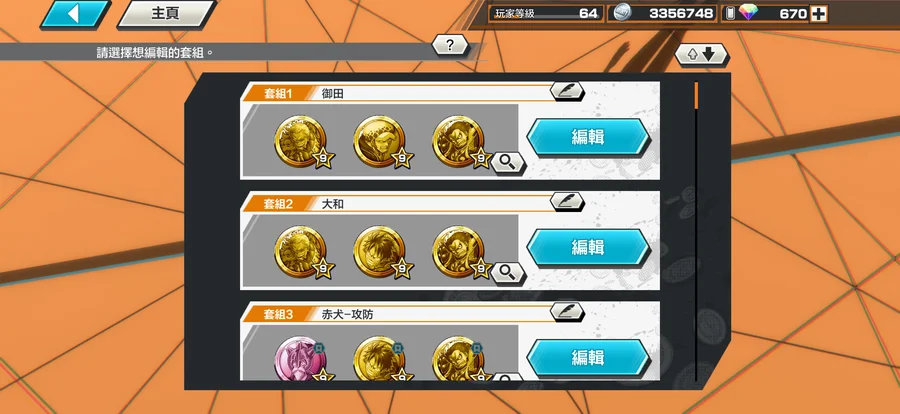View set 1 details with magnifier icon

[508, 164]
